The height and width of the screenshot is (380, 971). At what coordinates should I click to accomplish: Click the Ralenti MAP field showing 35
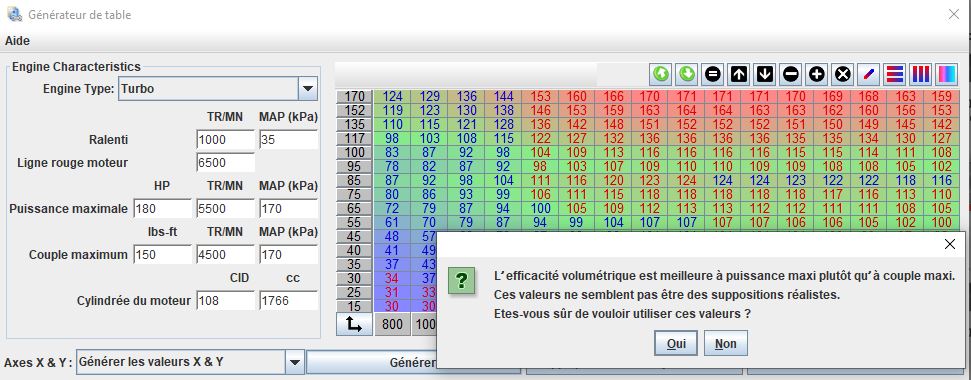289,140
